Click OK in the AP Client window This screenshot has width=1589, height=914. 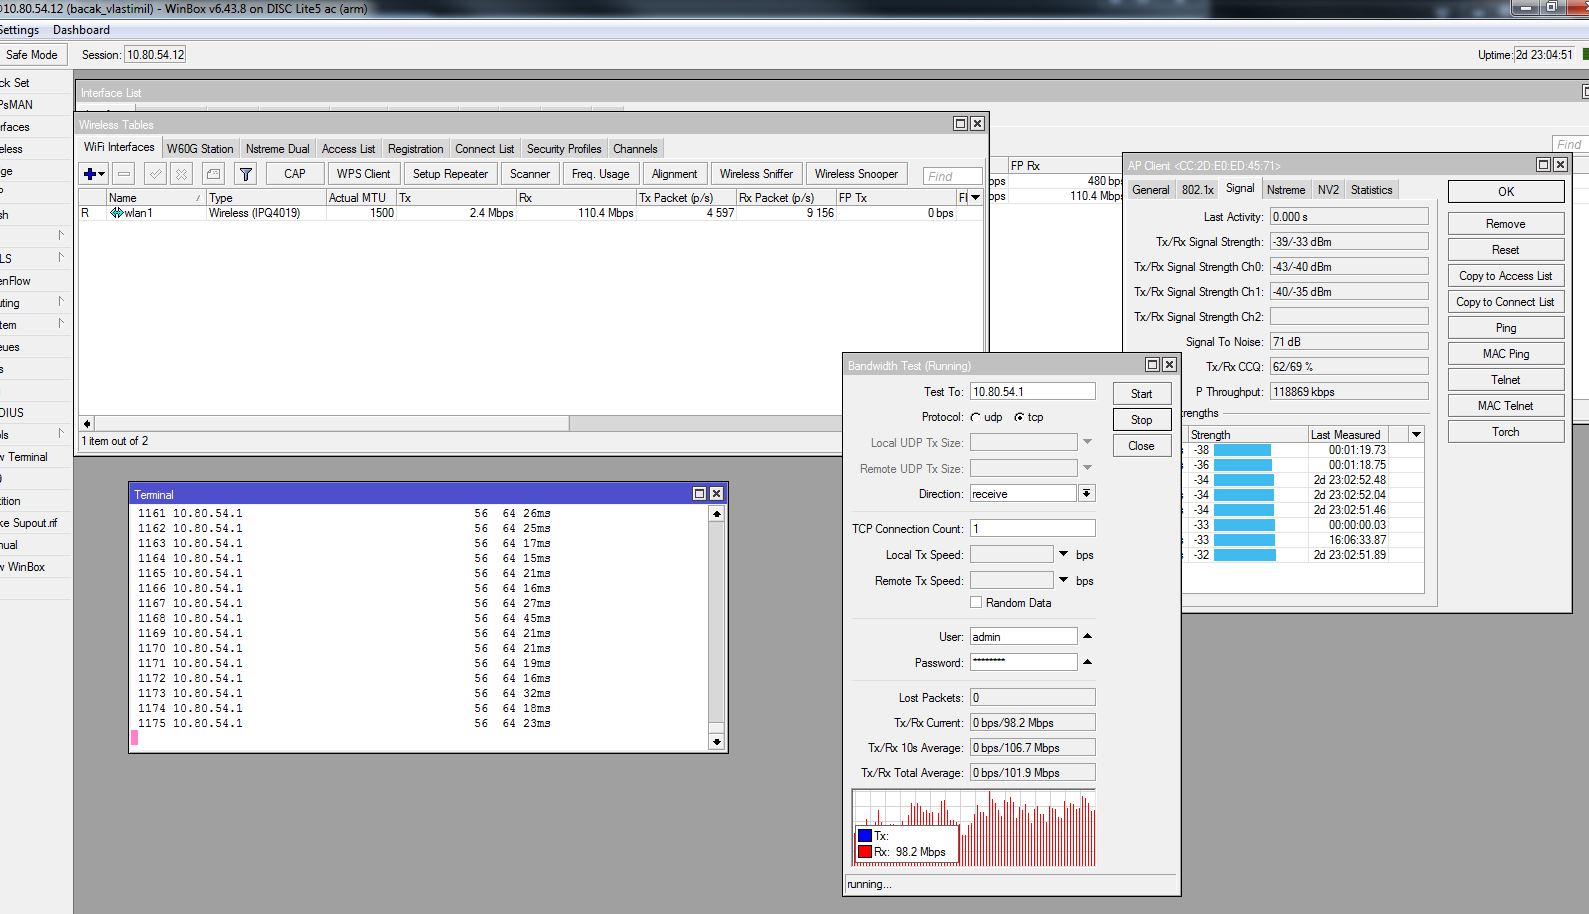(1505, 192)
